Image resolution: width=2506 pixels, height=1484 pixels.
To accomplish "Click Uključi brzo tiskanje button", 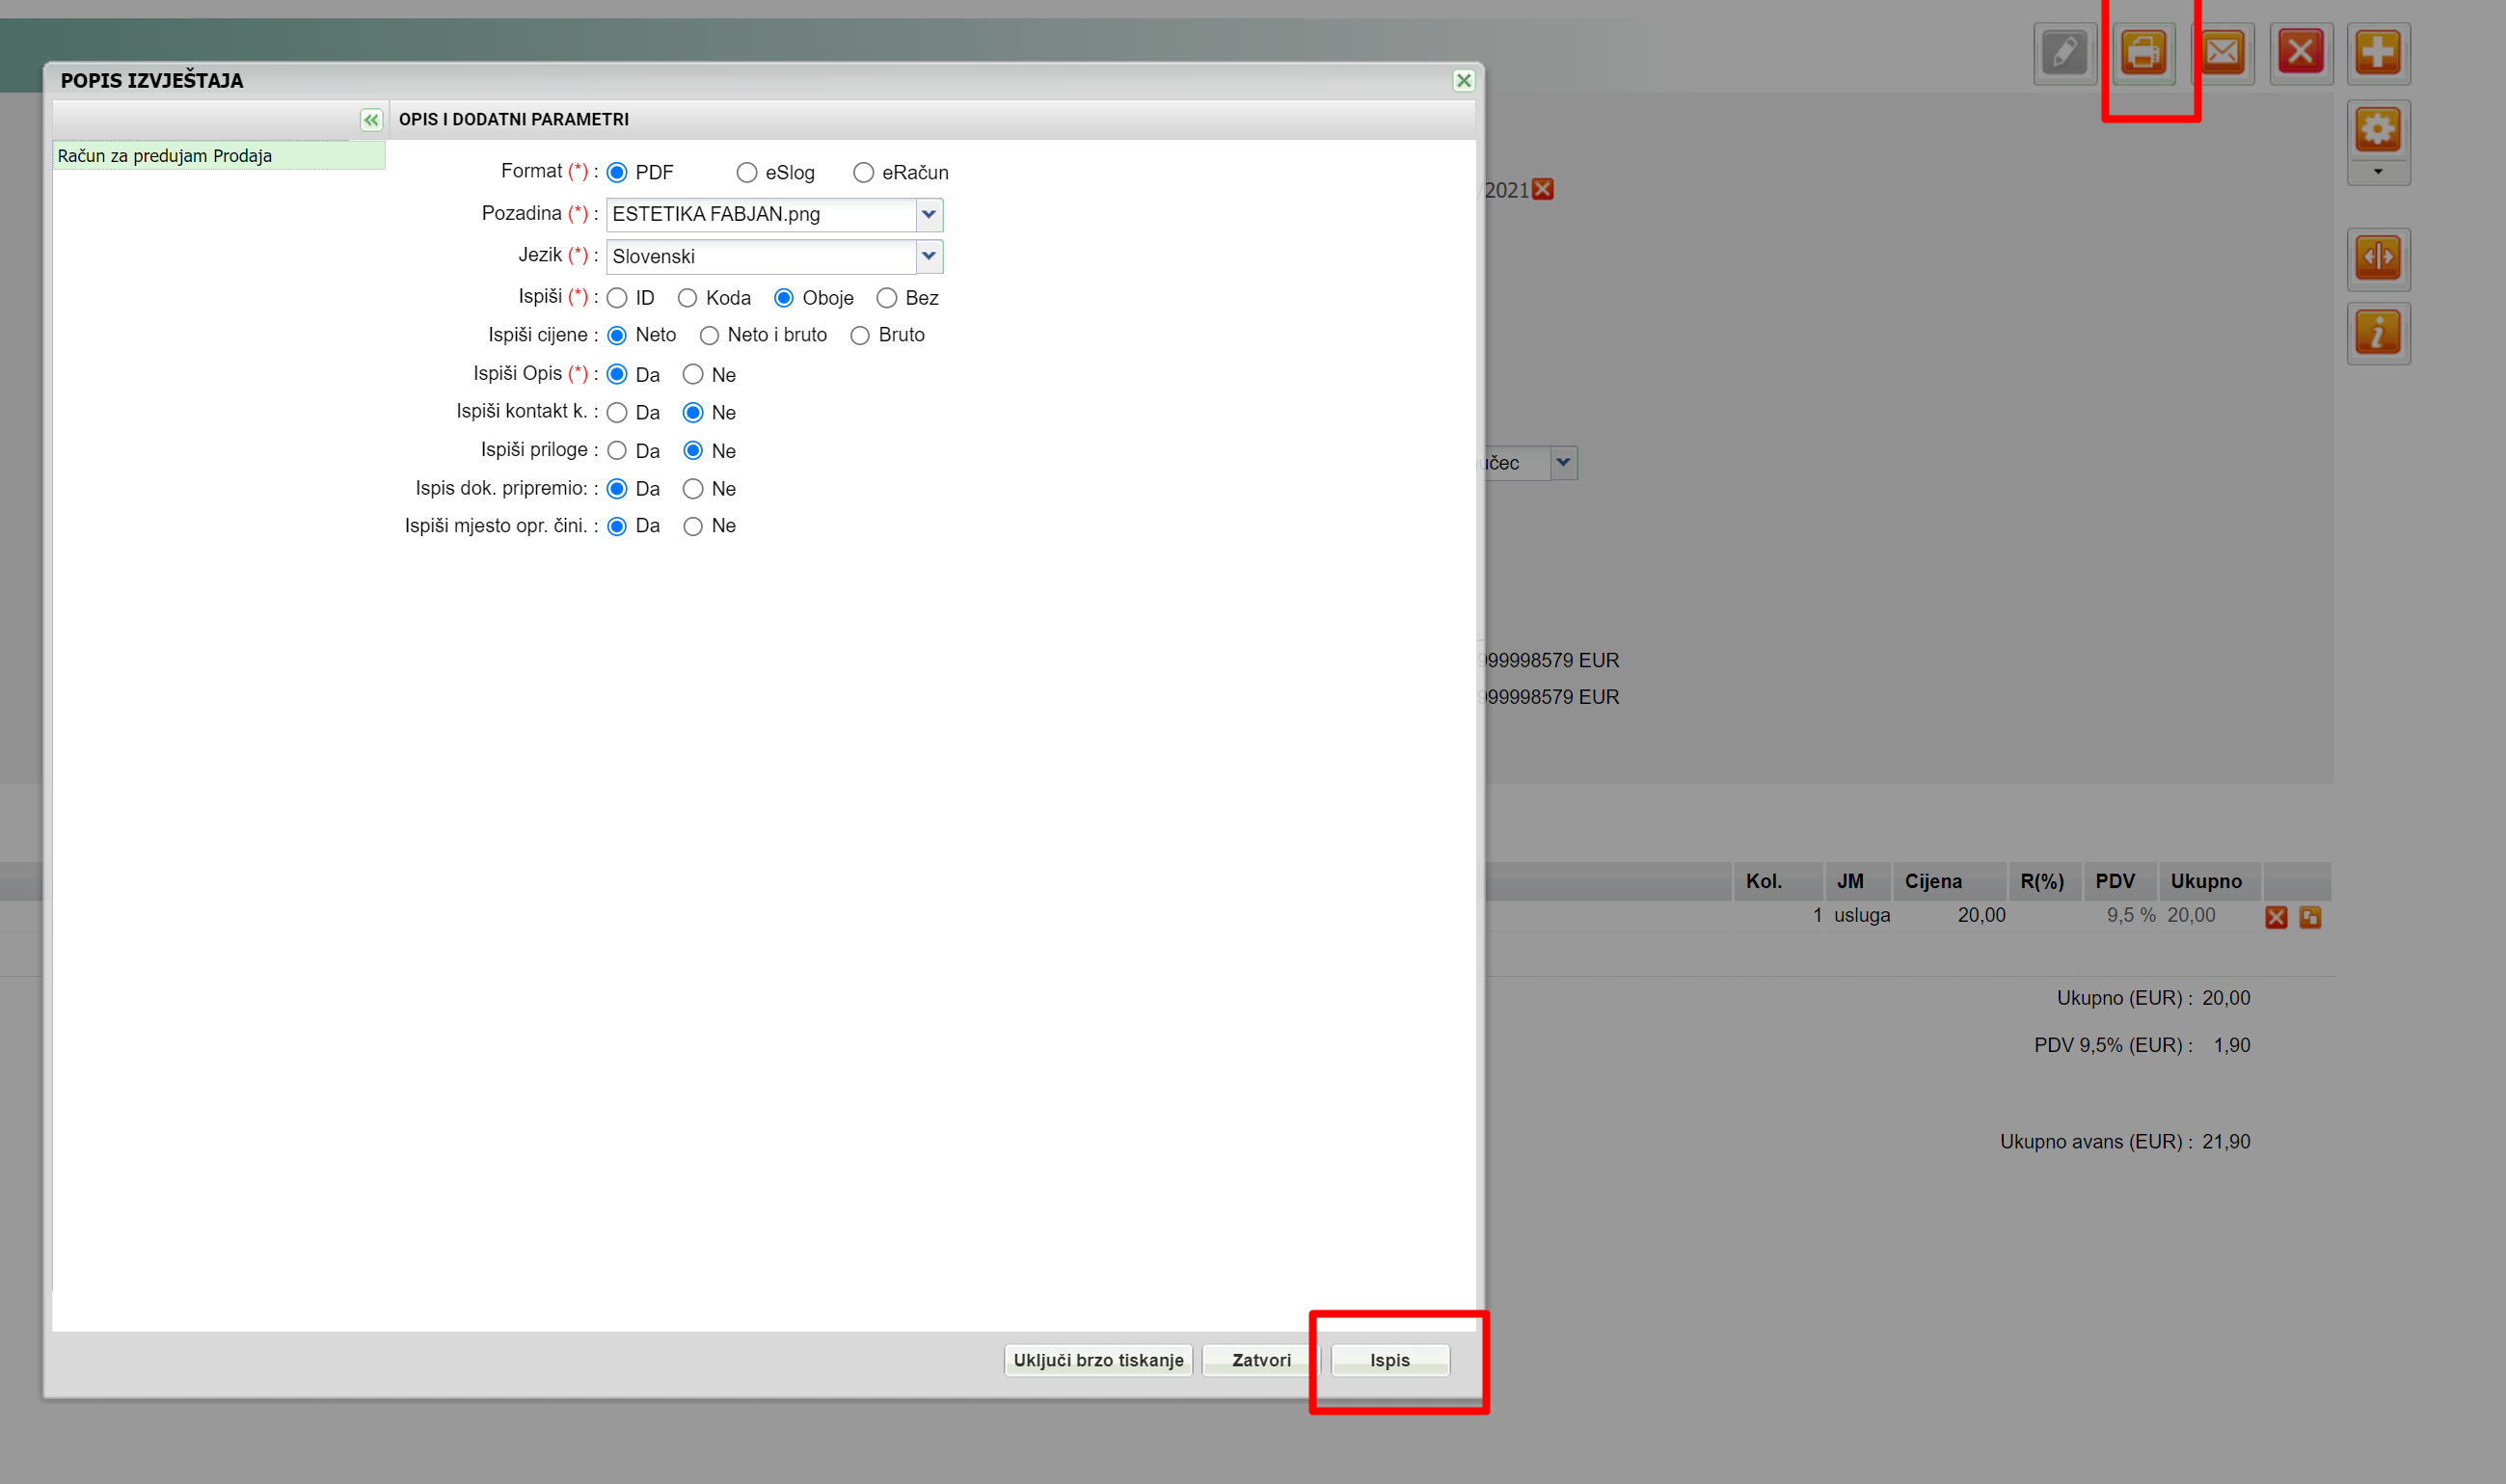I will pos(1098,1360).
